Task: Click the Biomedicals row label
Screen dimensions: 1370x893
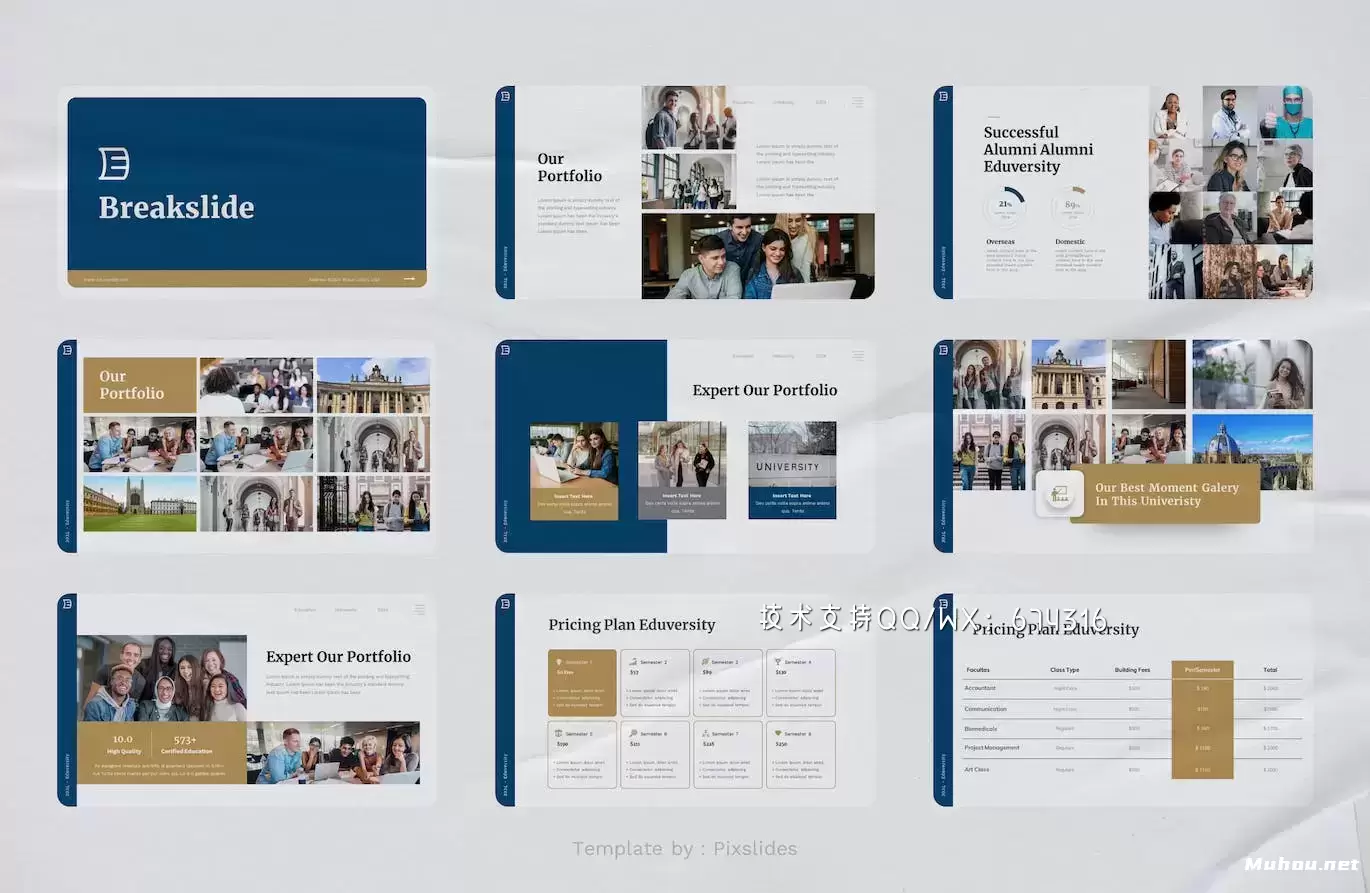Action: [x=981, y=729]
